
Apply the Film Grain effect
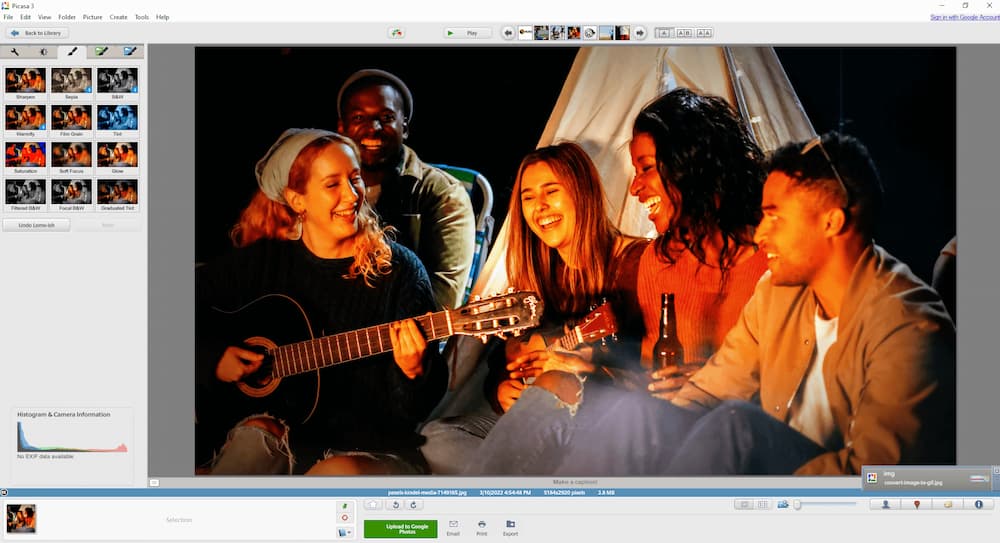click(x=71, y=121)
